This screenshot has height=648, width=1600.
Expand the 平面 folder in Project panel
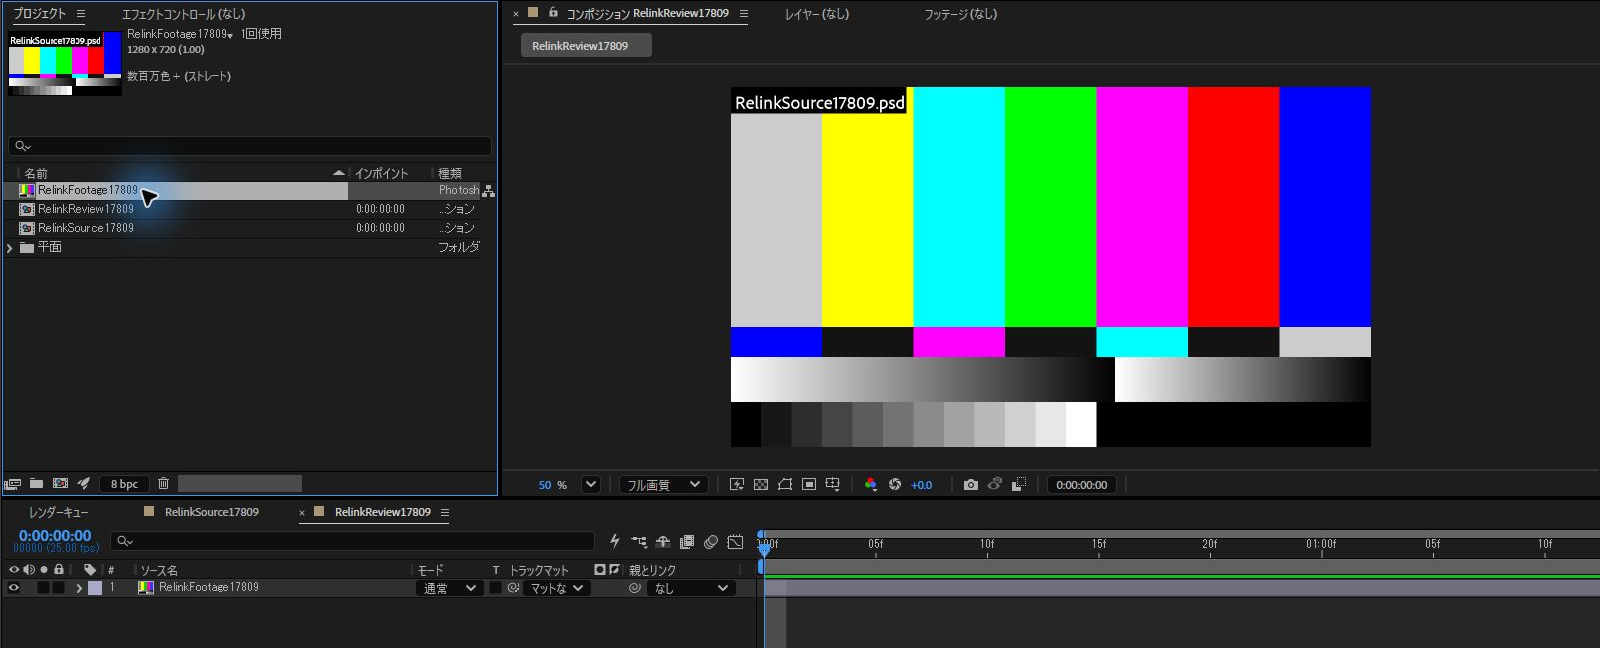click(10, 248)
